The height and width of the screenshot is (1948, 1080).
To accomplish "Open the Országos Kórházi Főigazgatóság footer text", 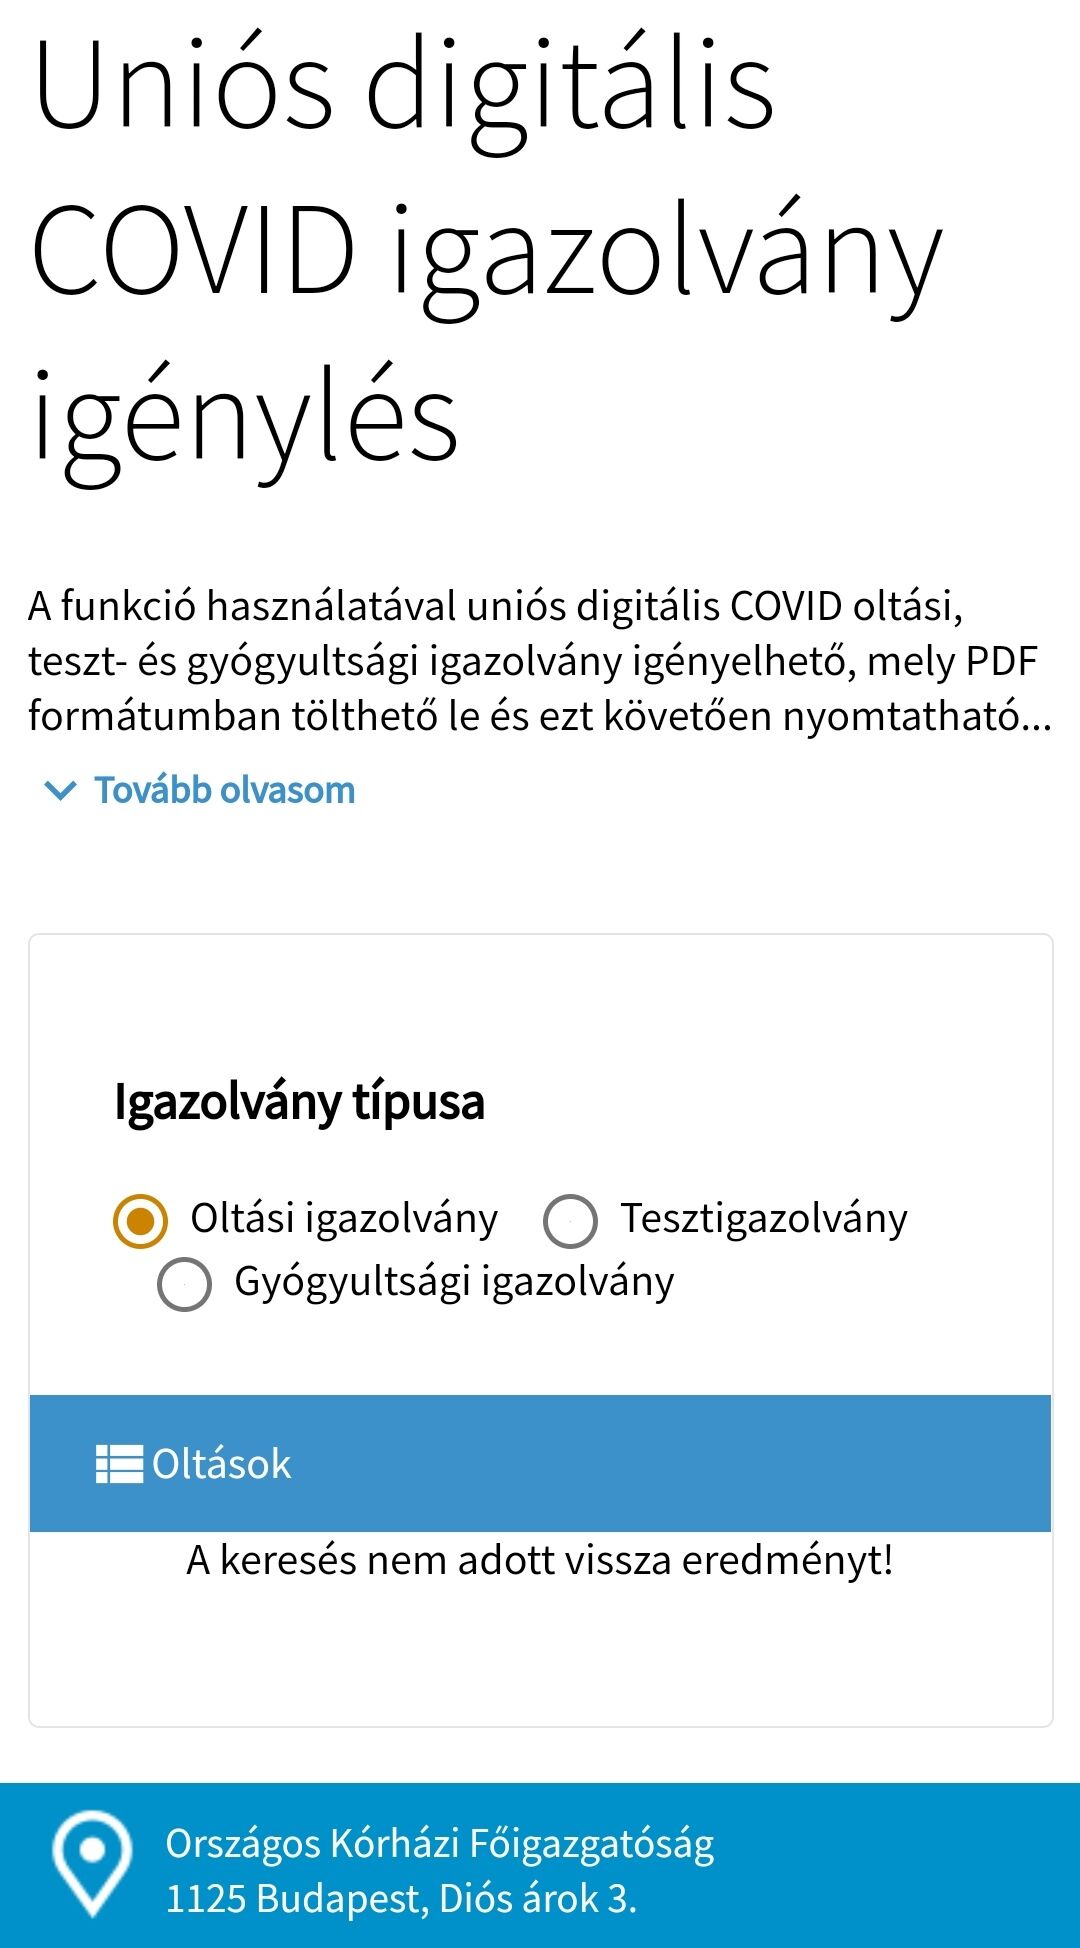I will click(x=440, y=1844).
